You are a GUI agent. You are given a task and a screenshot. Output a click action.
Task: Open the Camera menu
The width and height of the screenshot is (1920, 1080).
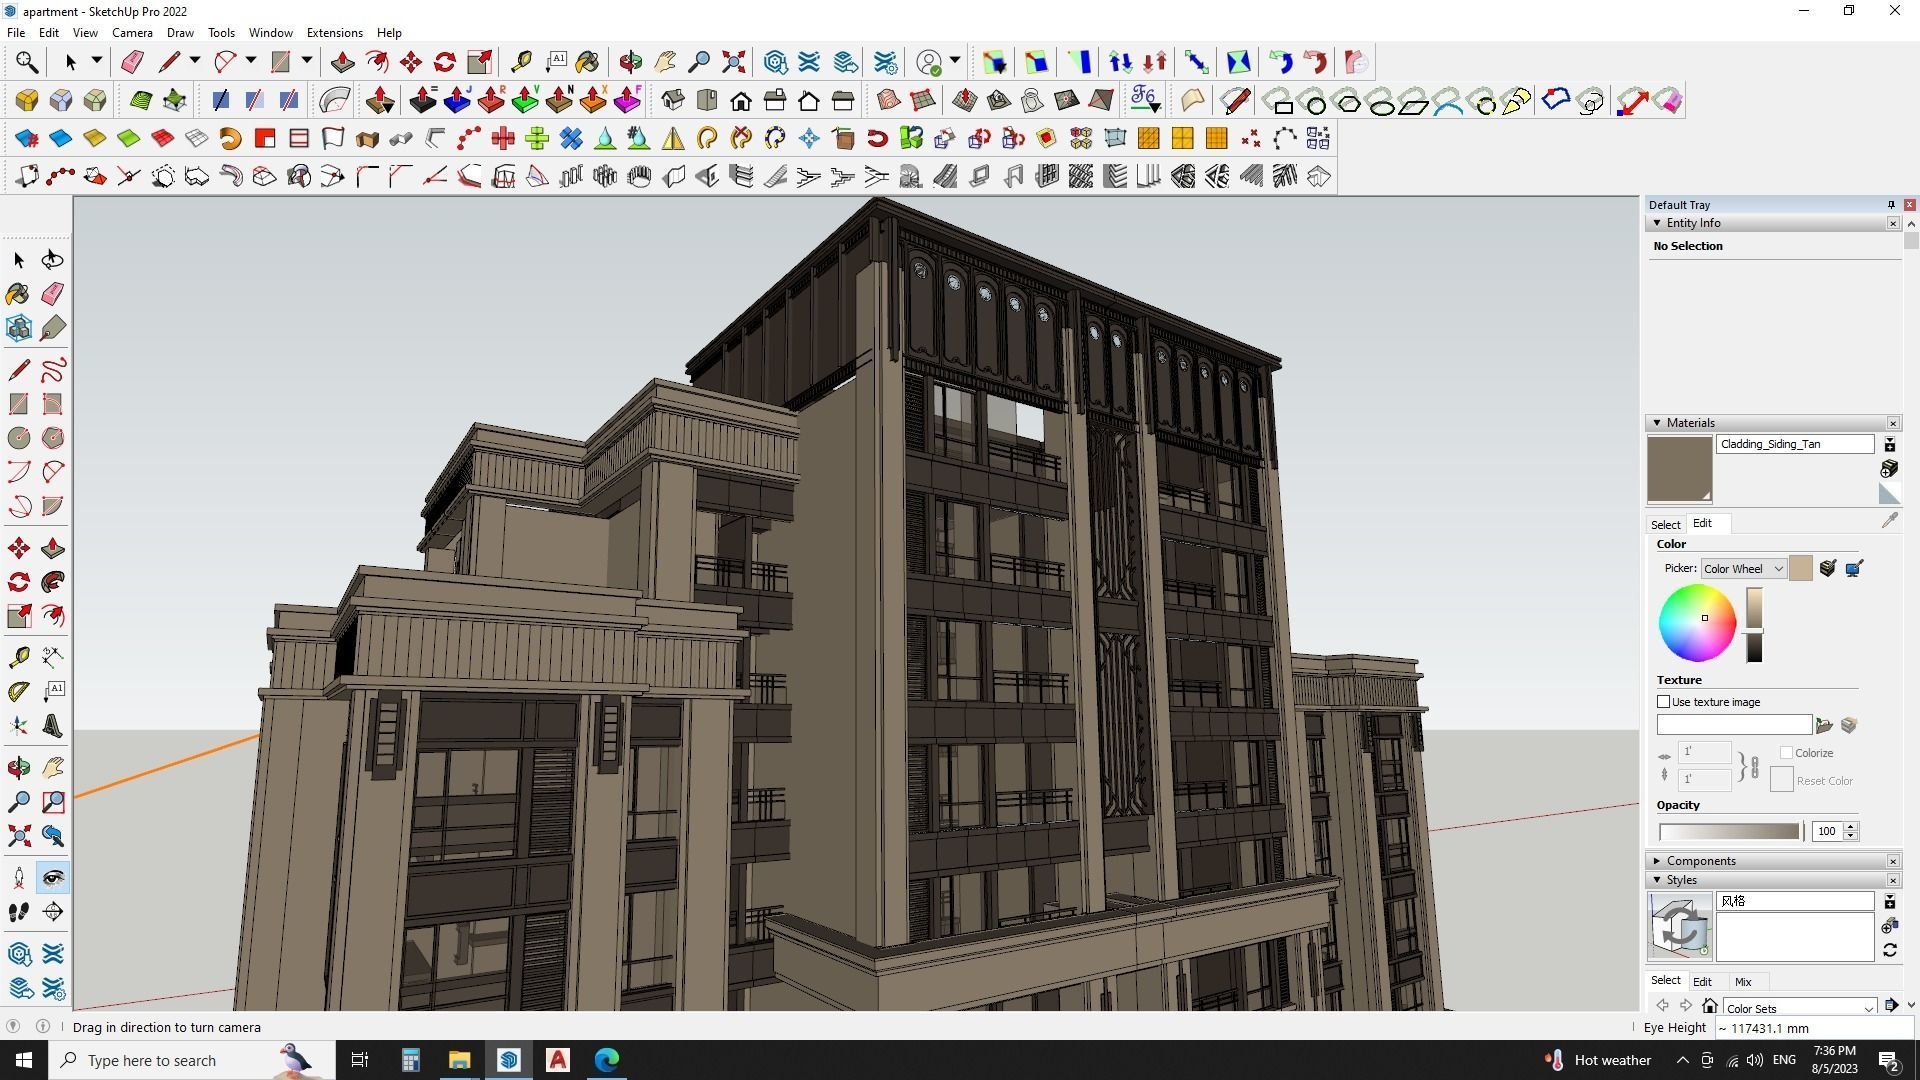click(132, 33)
